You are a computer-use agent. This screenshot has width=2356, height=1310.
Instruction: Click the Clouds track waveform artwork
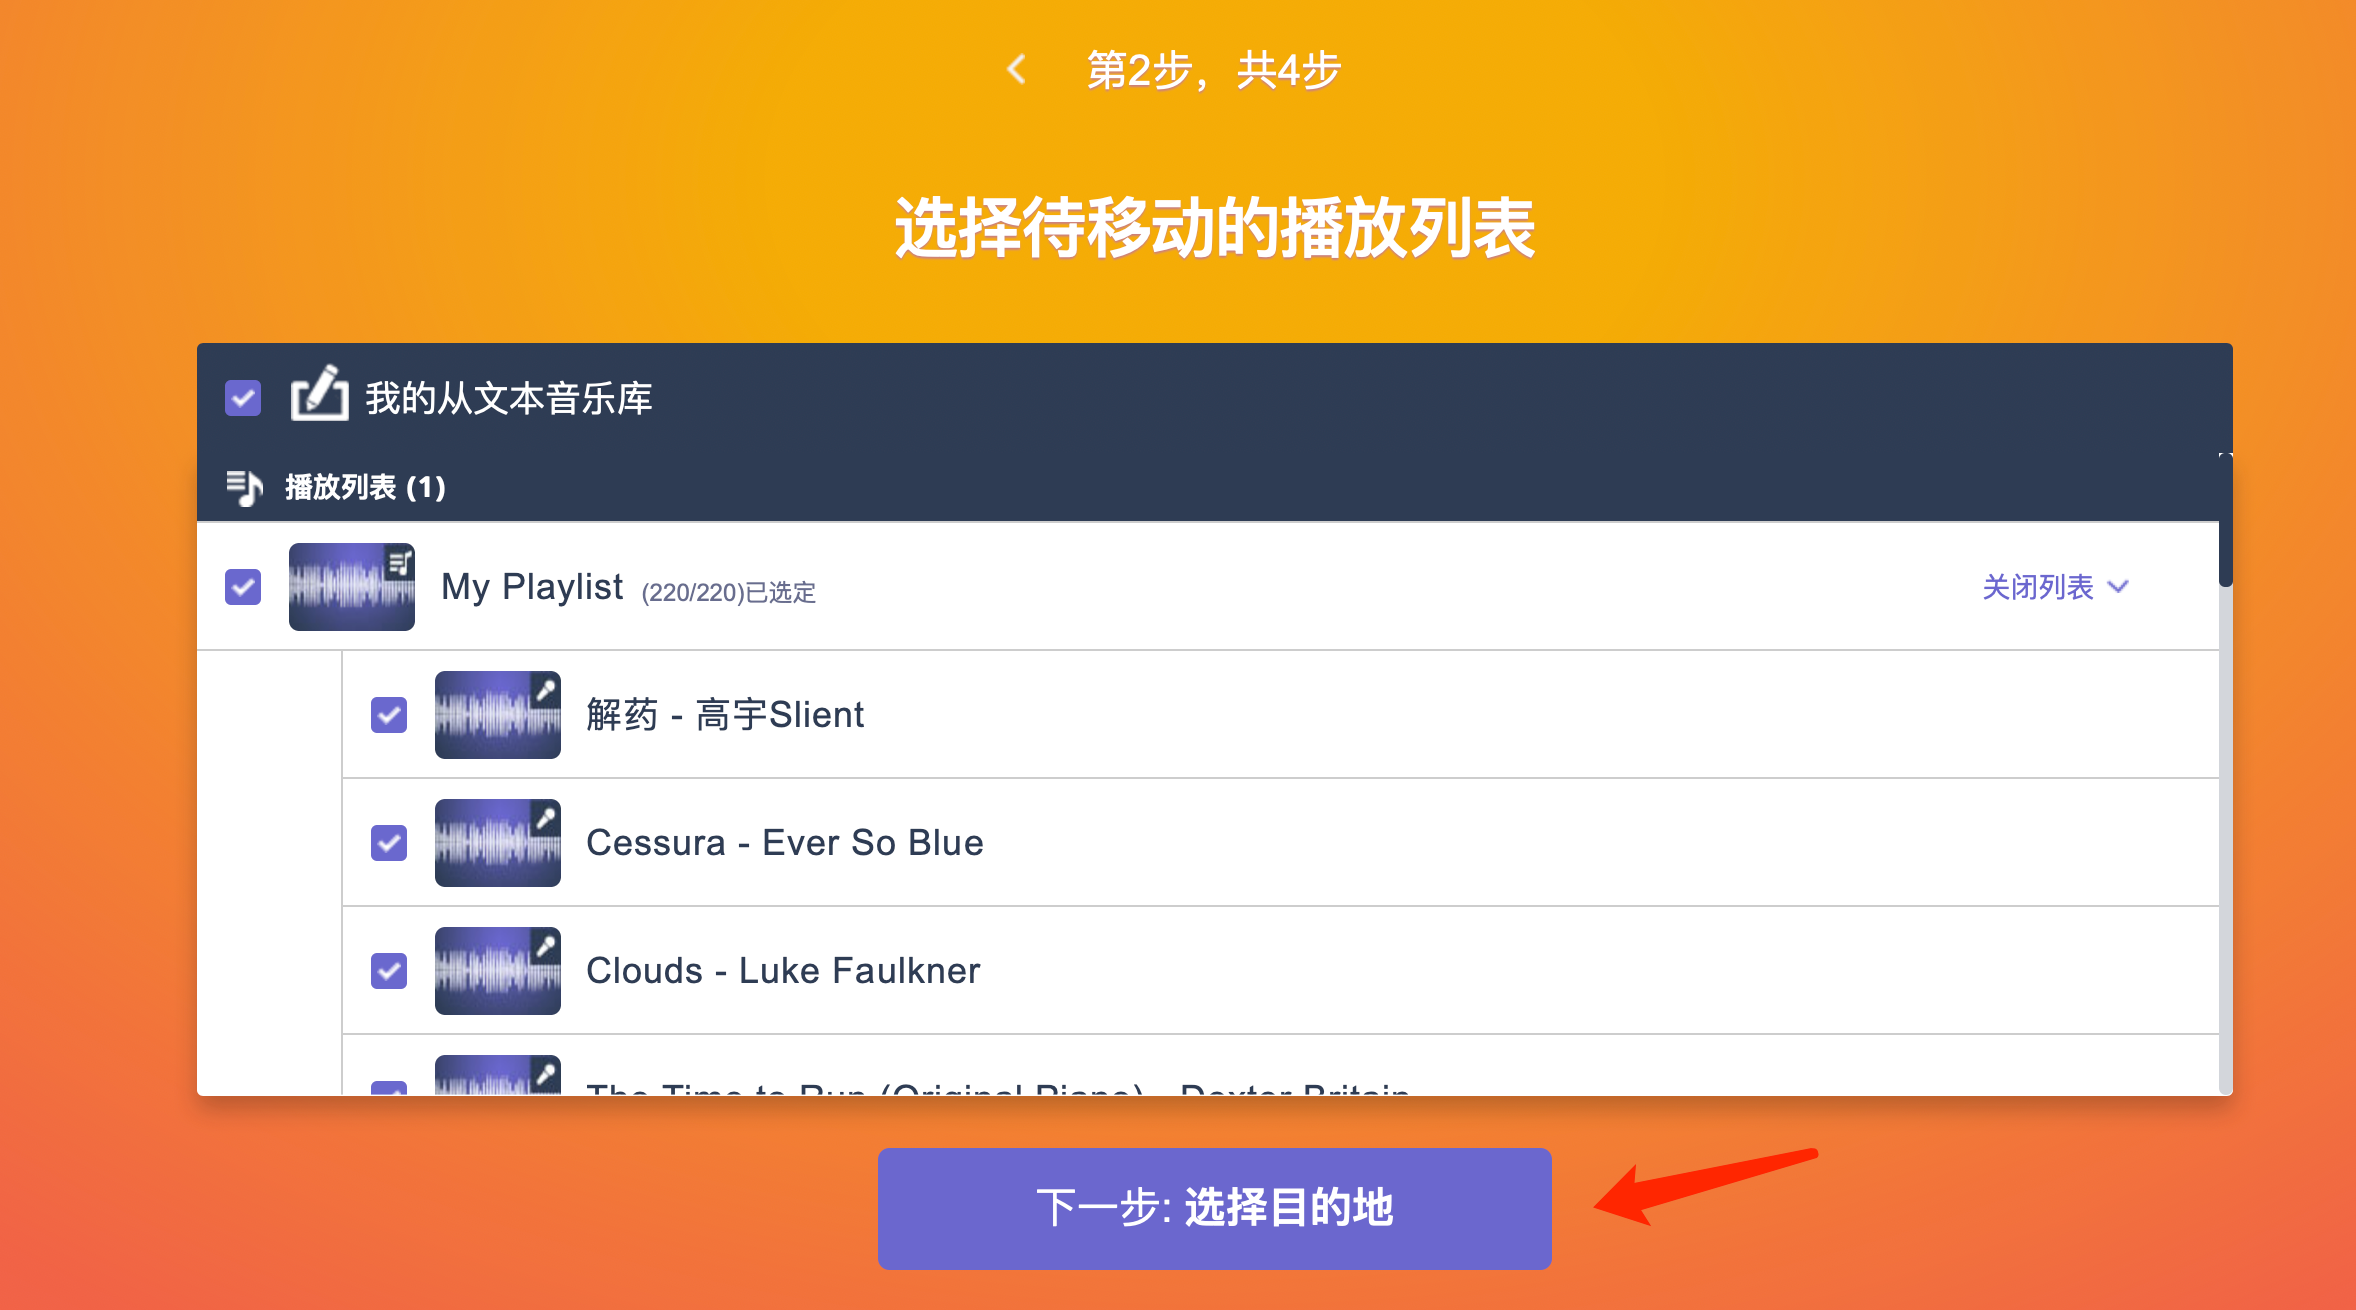497,971
